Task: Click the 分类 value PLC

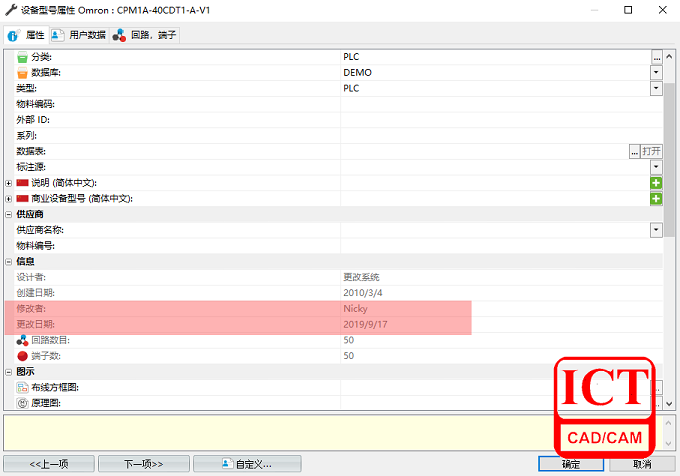Action: point(351,57)
